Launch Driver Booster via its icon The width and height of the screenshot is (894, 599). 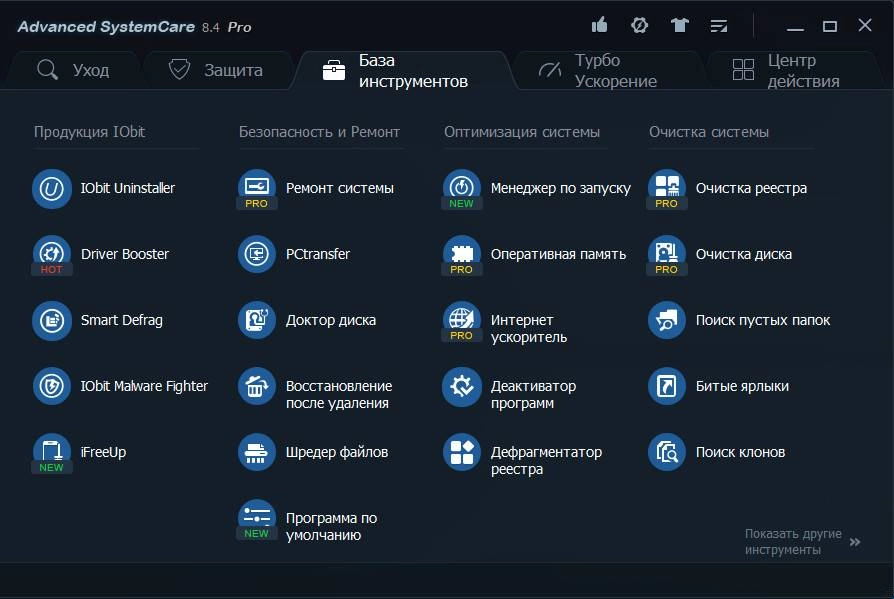coord(52,255)
